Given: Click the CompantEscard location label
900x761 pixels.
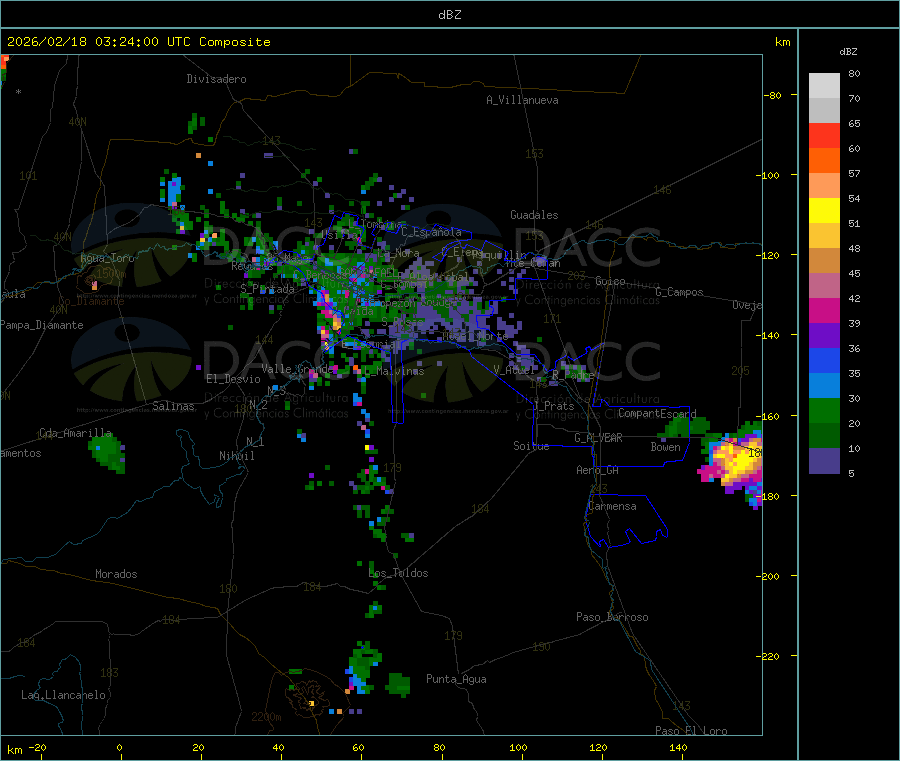Looking at the screenshot, I should click(x=657, y=413).
